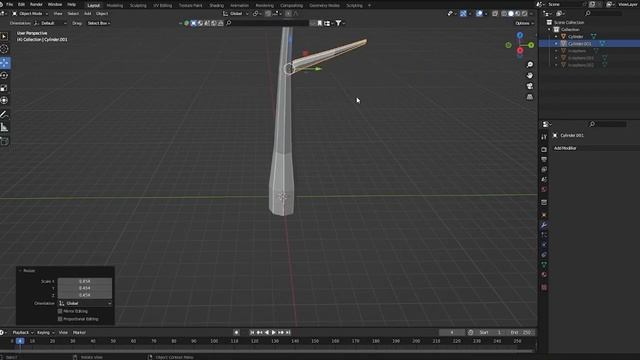Toggle the Proportional Editing checkbox
The width and height of the screenshot is (640, 360).
pos(60,319)
